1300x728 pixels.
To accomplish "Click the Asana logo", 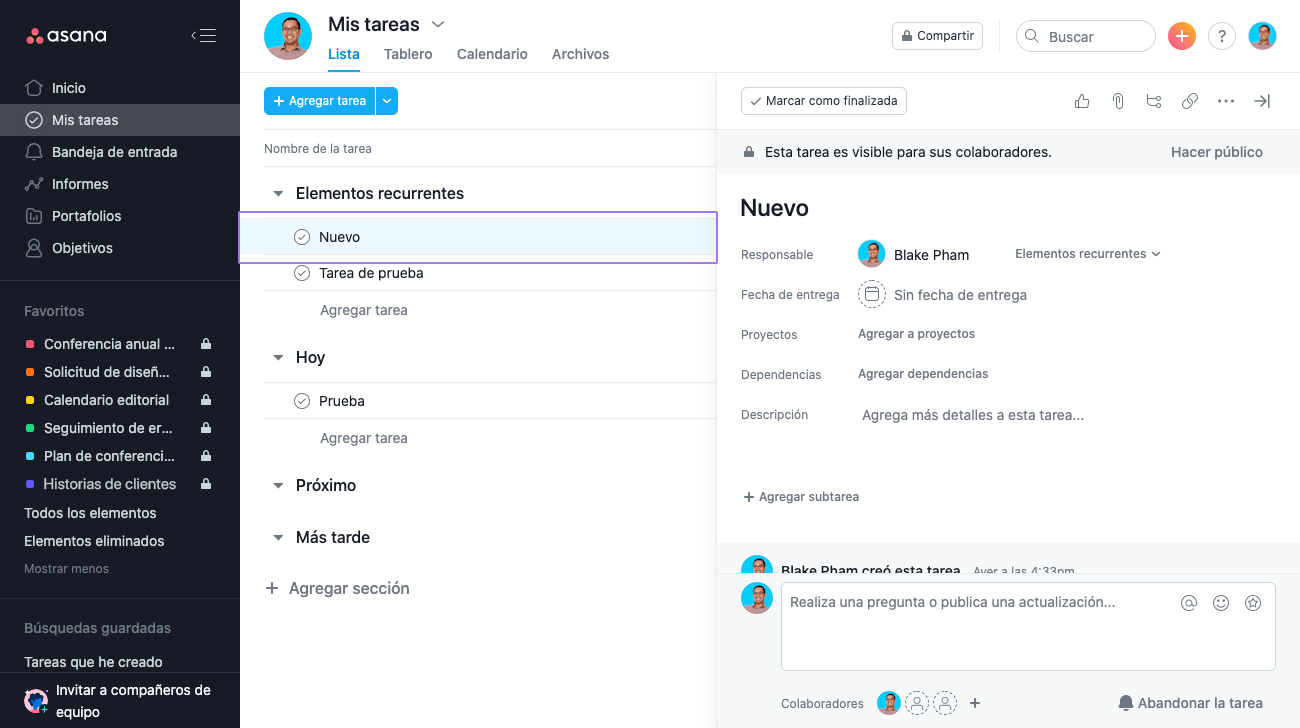I will click(66, 36).
